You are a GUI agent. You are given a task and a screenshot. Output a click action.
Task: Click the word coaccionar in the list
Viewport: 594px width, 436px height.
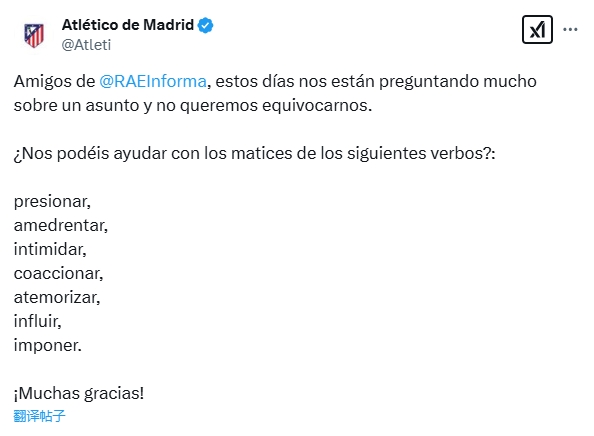click(58, 273)
